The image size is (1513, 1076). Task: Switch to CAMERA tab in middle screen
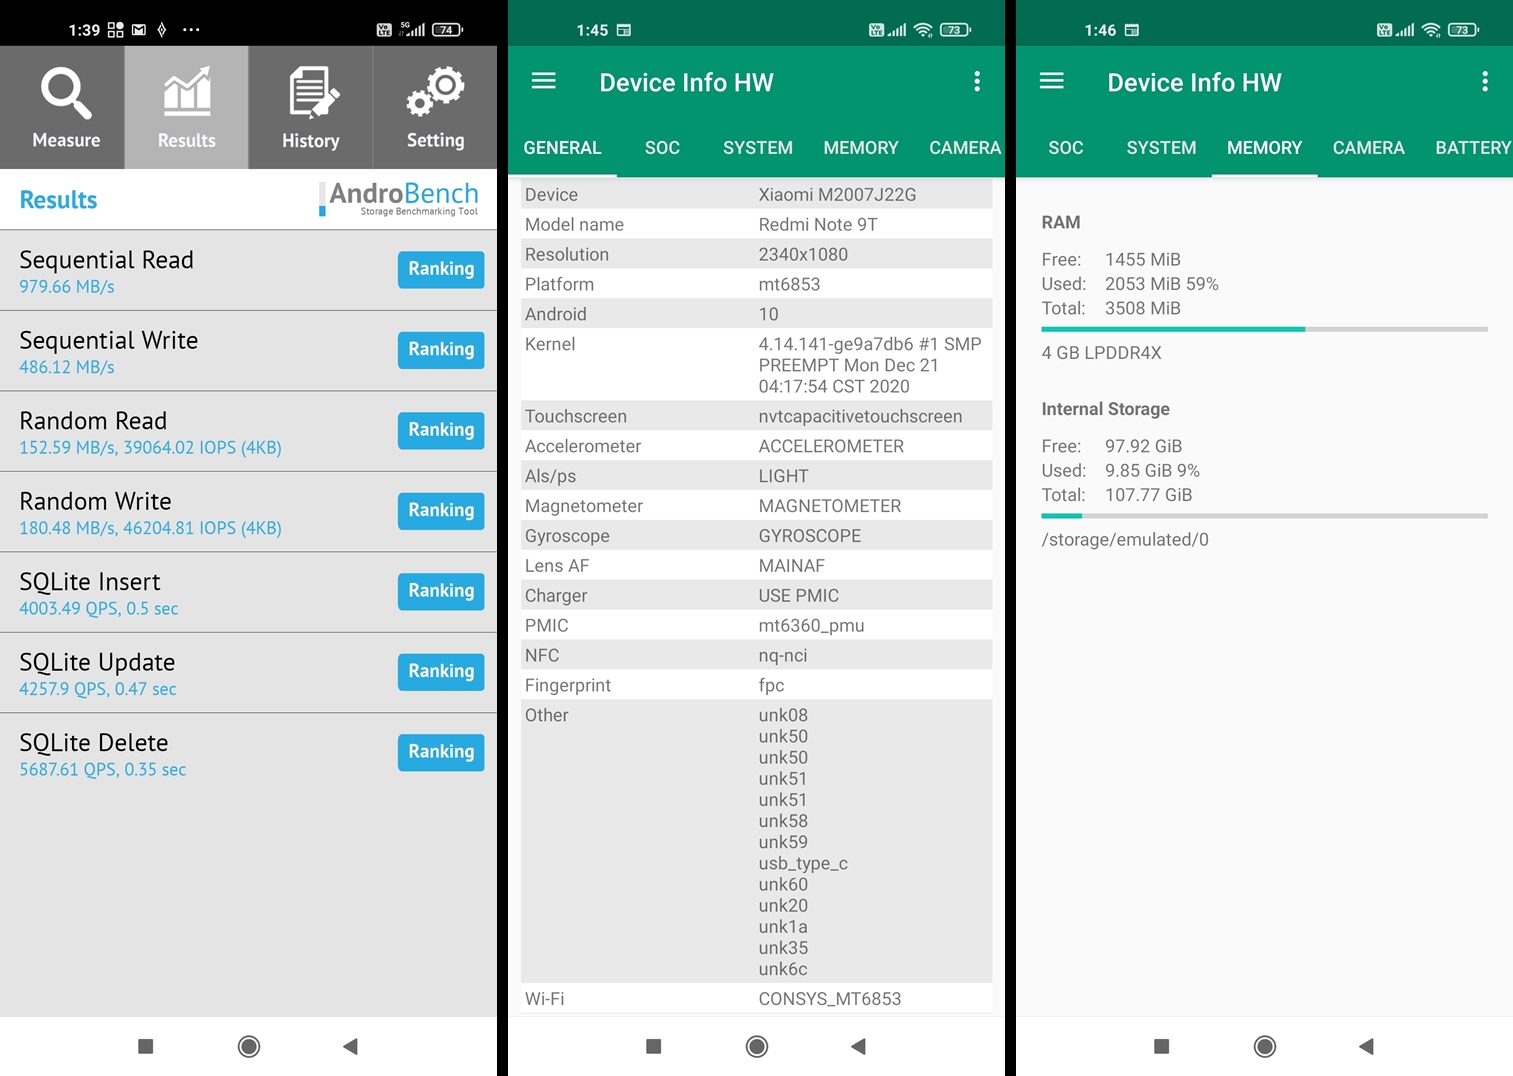[x=964, y=148]
